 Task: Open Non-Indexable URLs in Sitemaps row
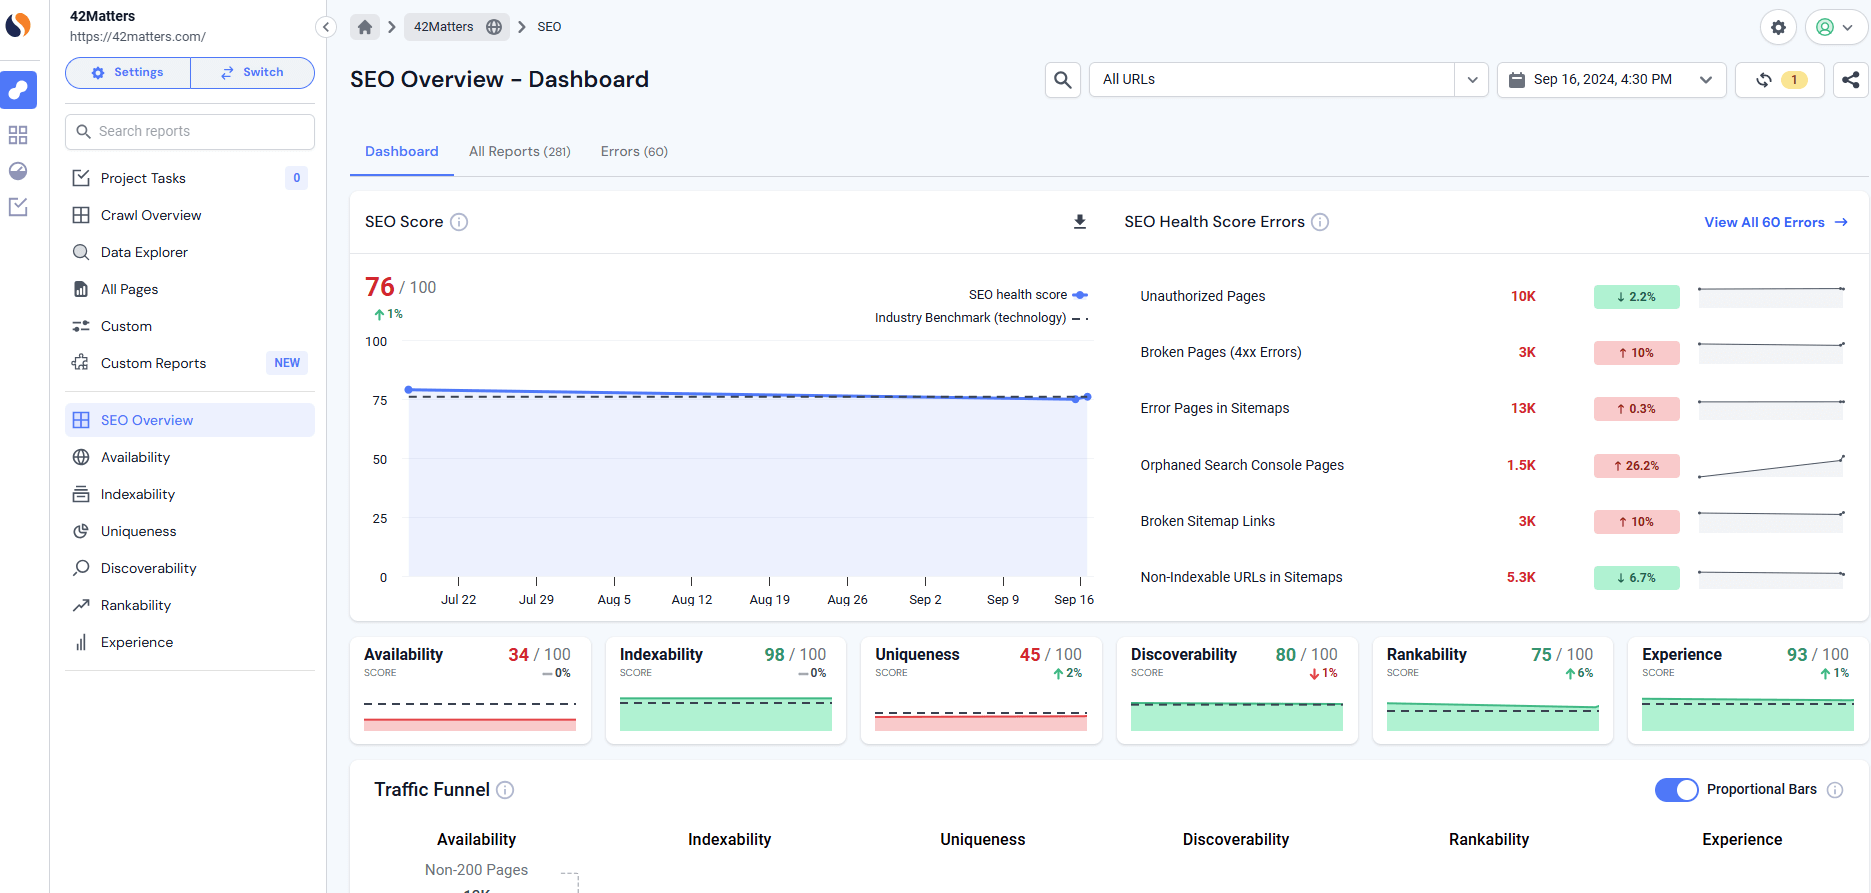(x=1494, y=577)
